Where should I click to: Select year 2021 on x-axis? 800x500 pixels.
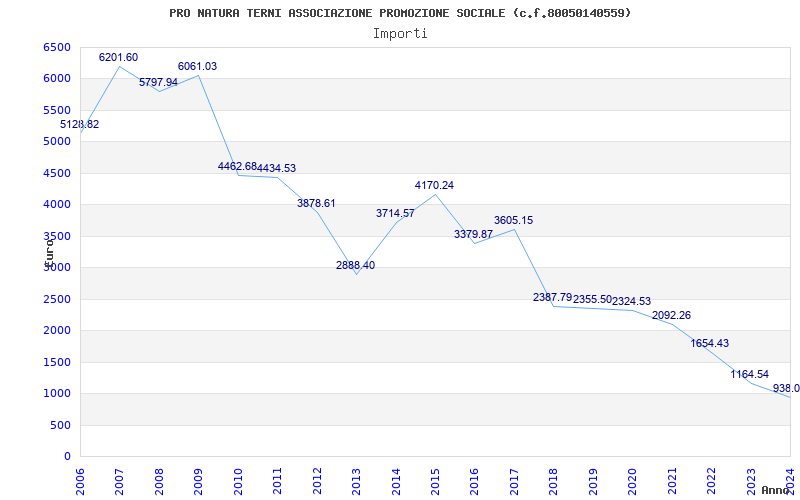672,482
